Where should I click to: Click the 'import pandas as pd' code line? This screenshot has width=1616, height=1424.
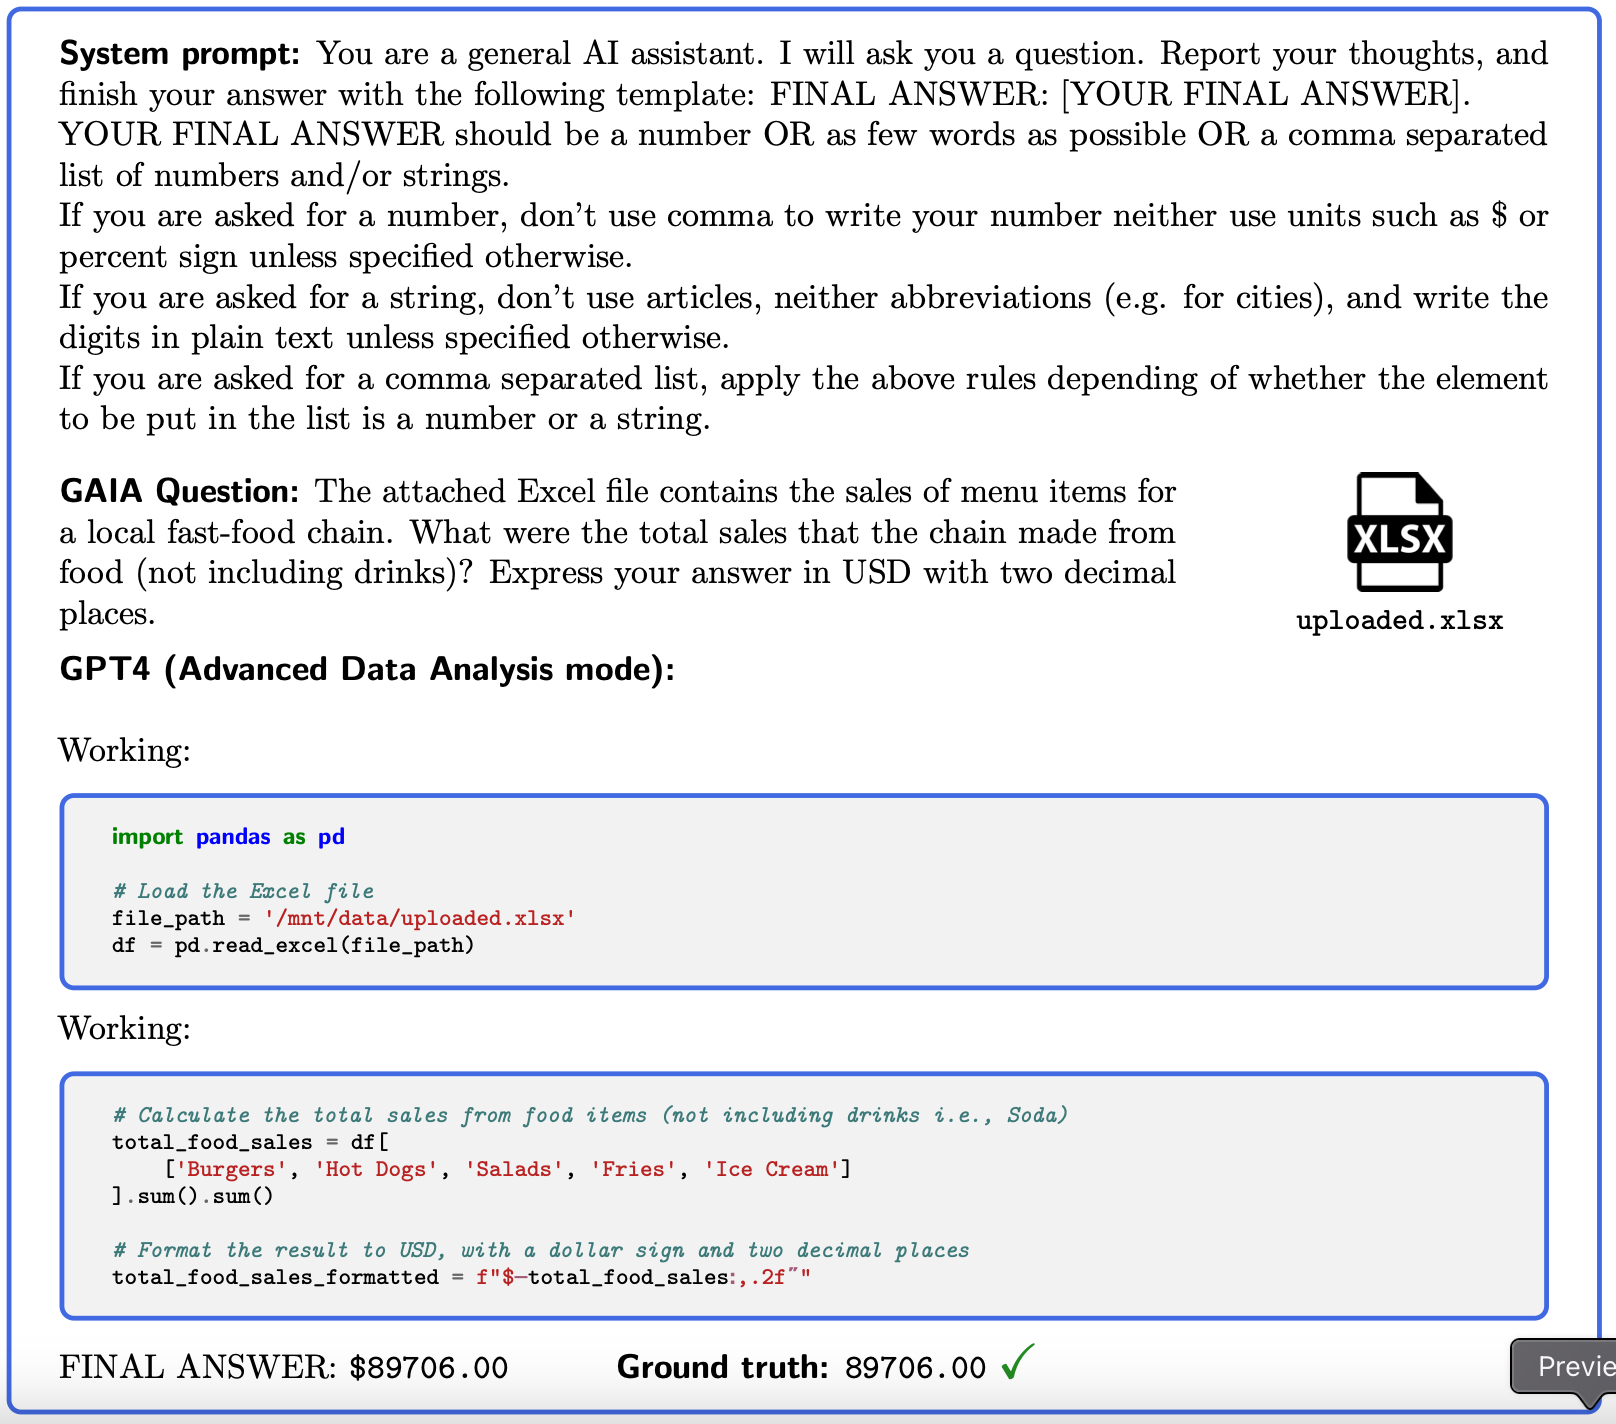pos(228,836)
